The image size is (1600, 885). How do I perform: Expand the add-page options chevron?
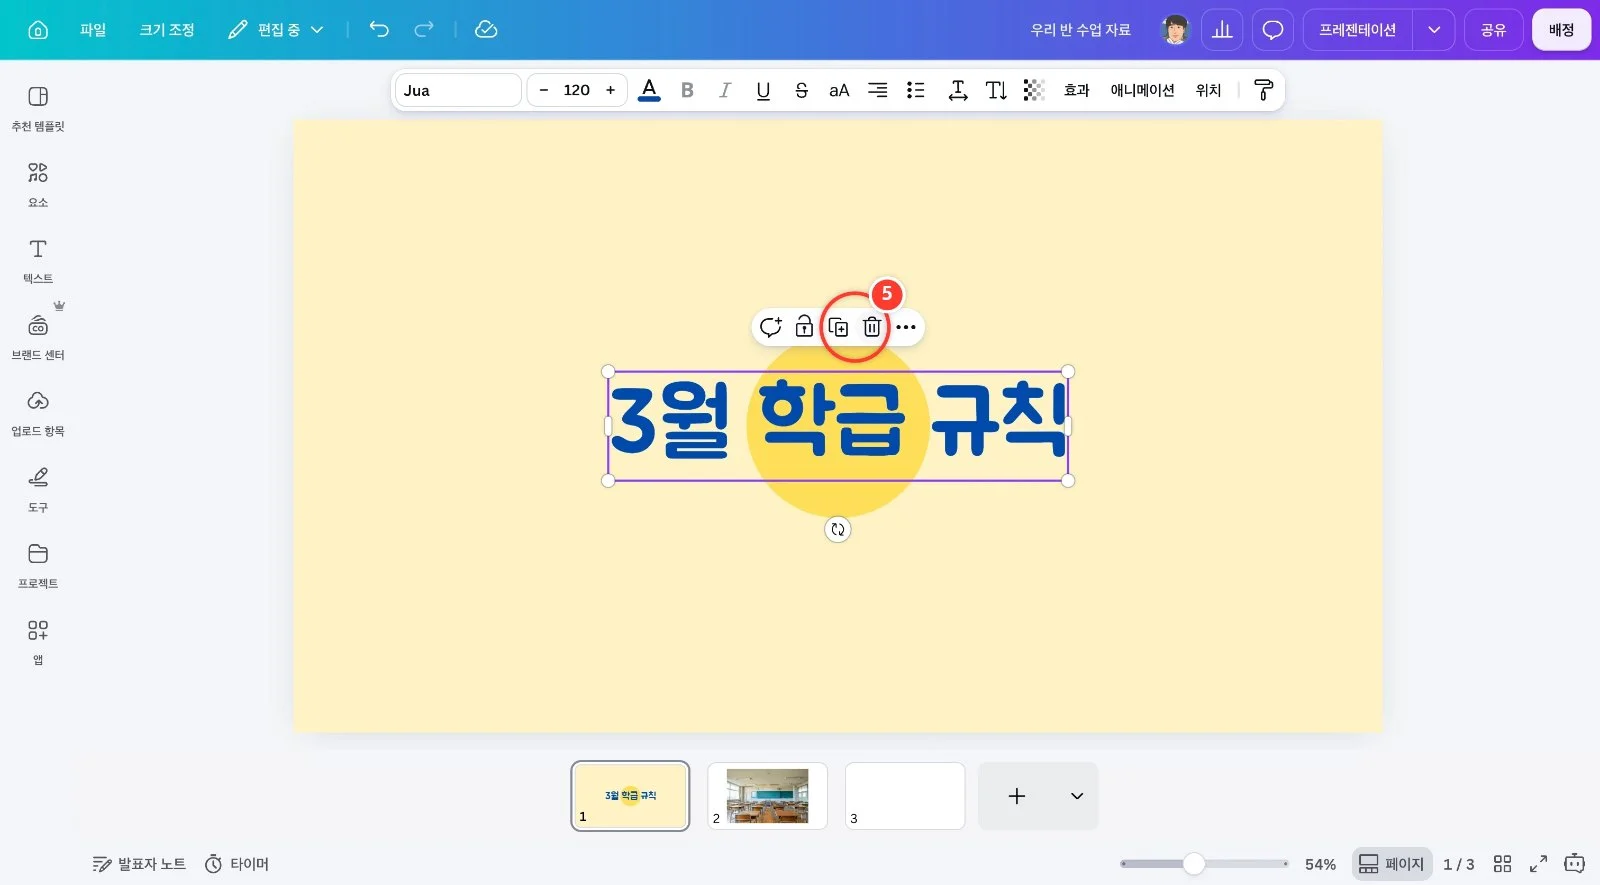pyautogui.click(x=1077, y=796)
